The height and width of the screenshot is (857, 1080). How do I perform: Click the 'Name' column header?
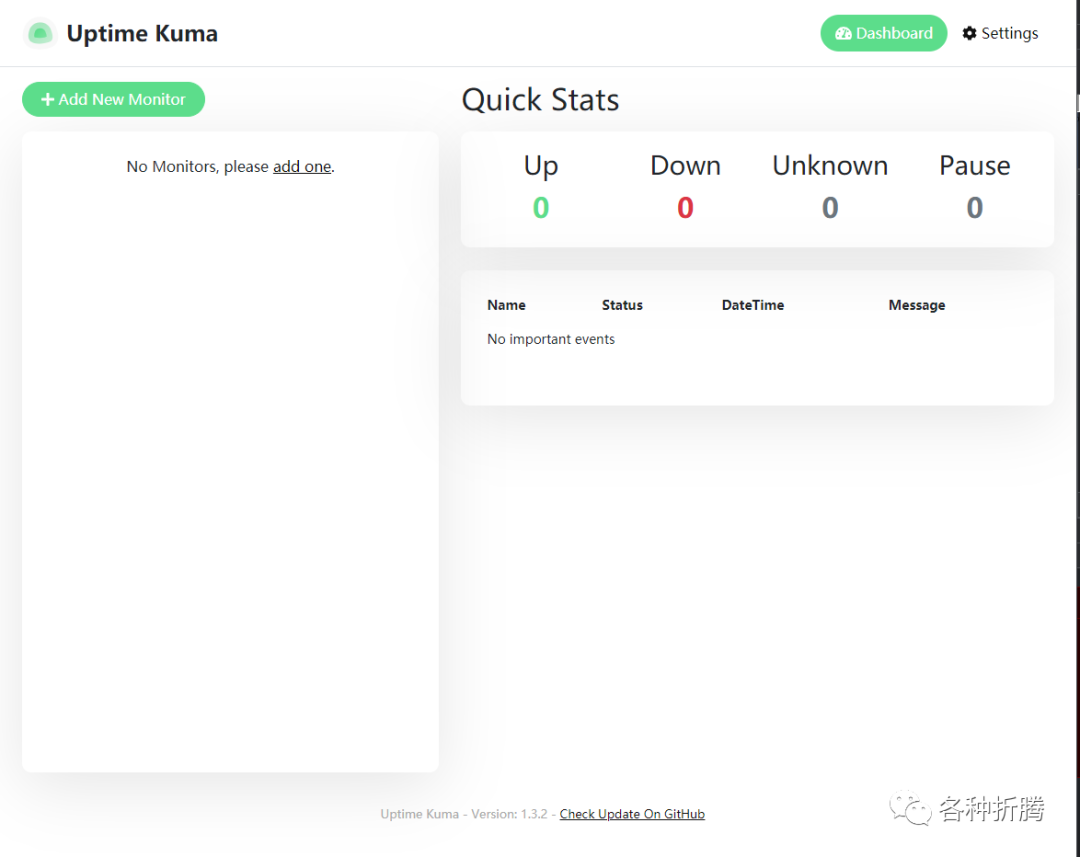tap(506, 305)
